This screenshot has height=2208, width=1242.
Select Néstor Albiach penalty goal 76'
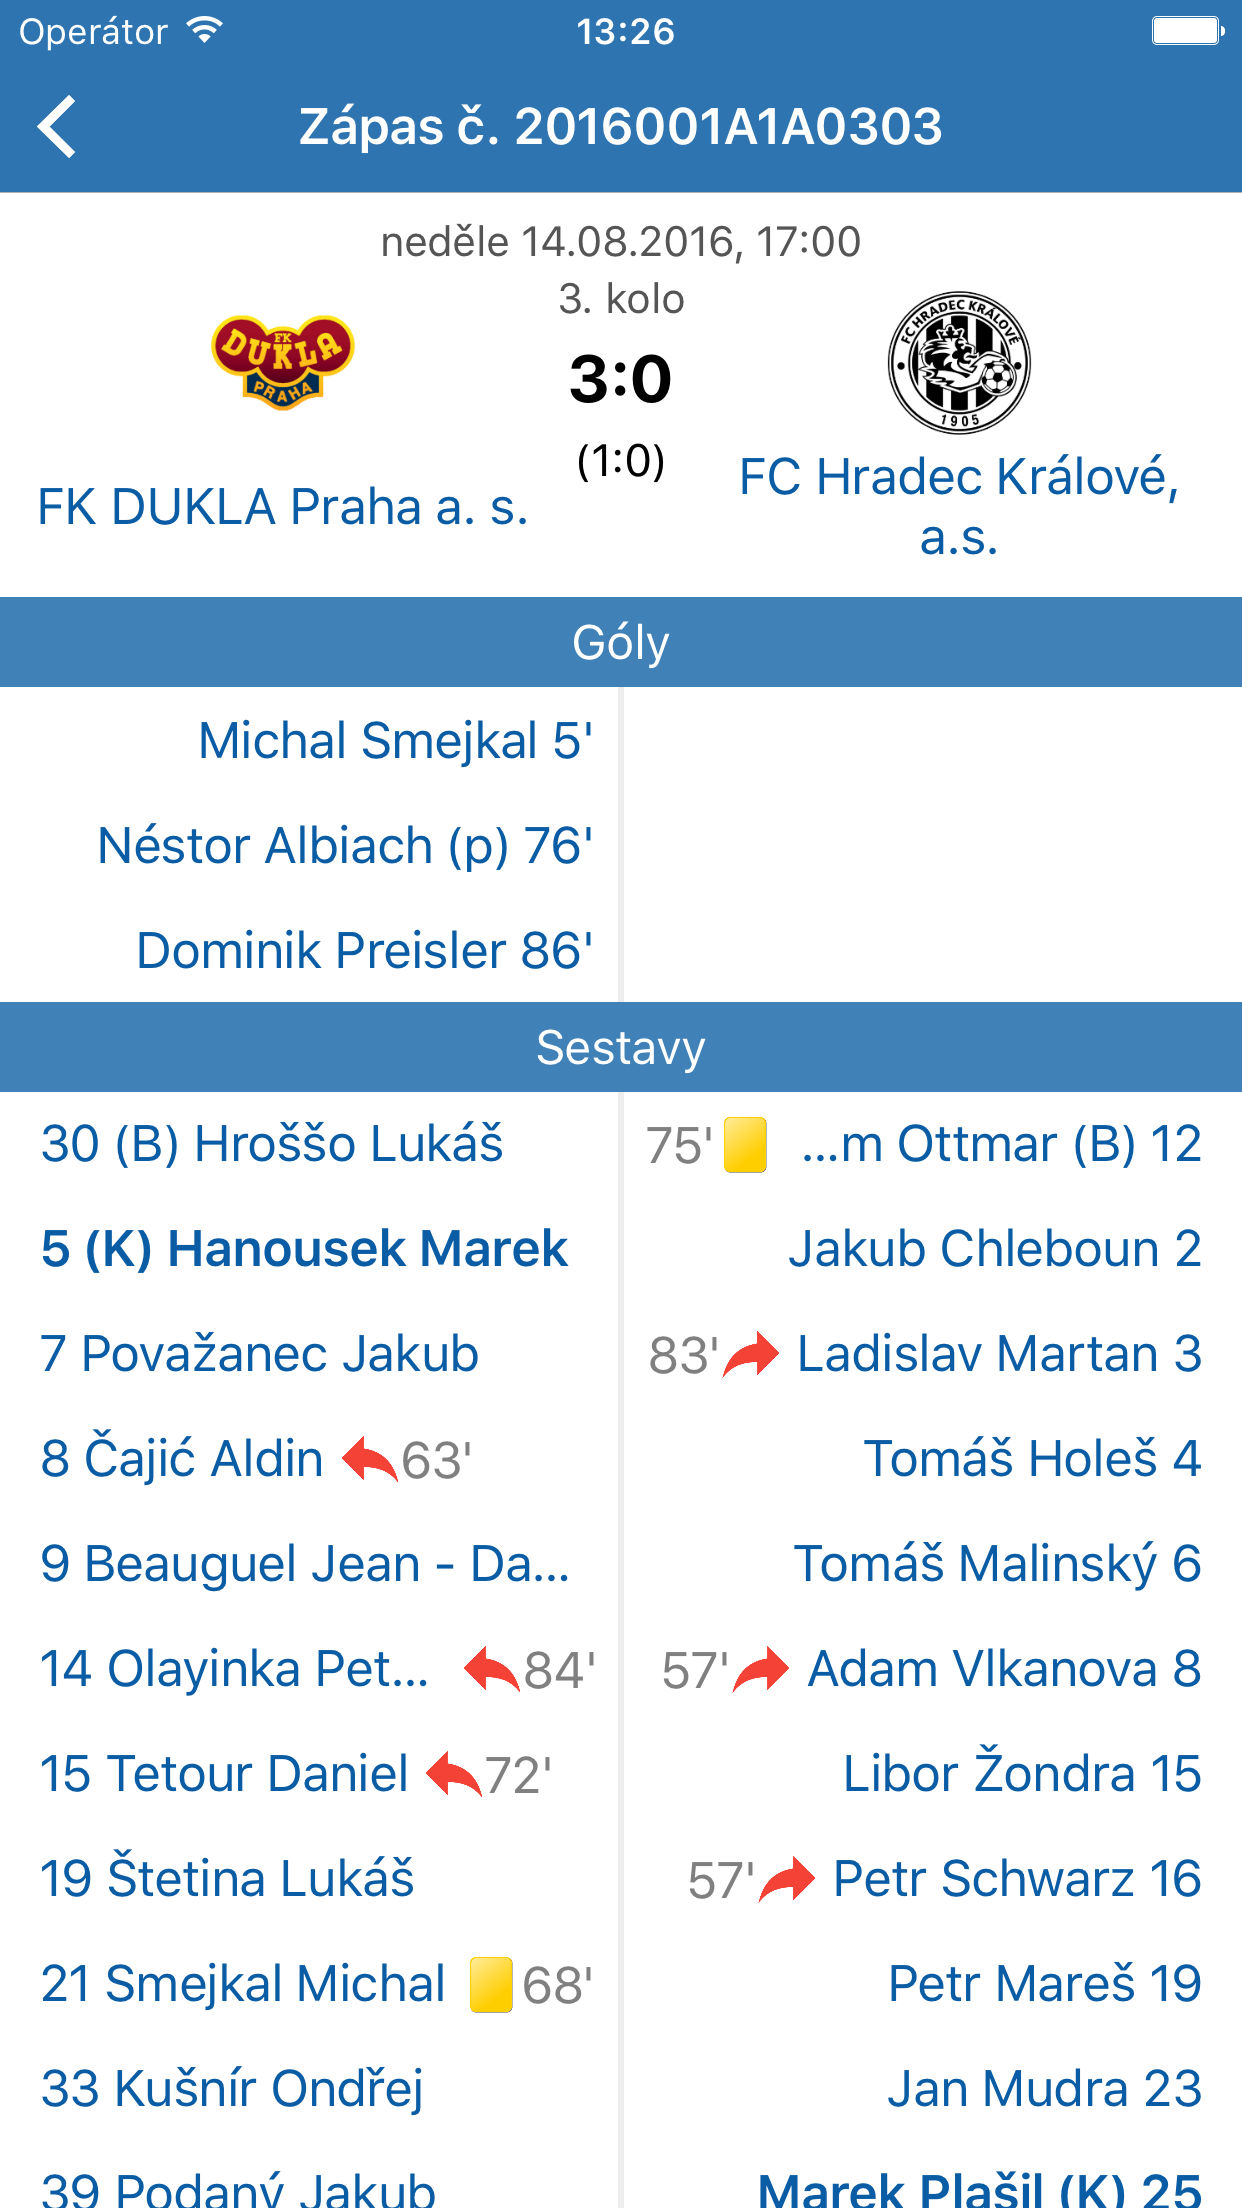coord(345,846)
